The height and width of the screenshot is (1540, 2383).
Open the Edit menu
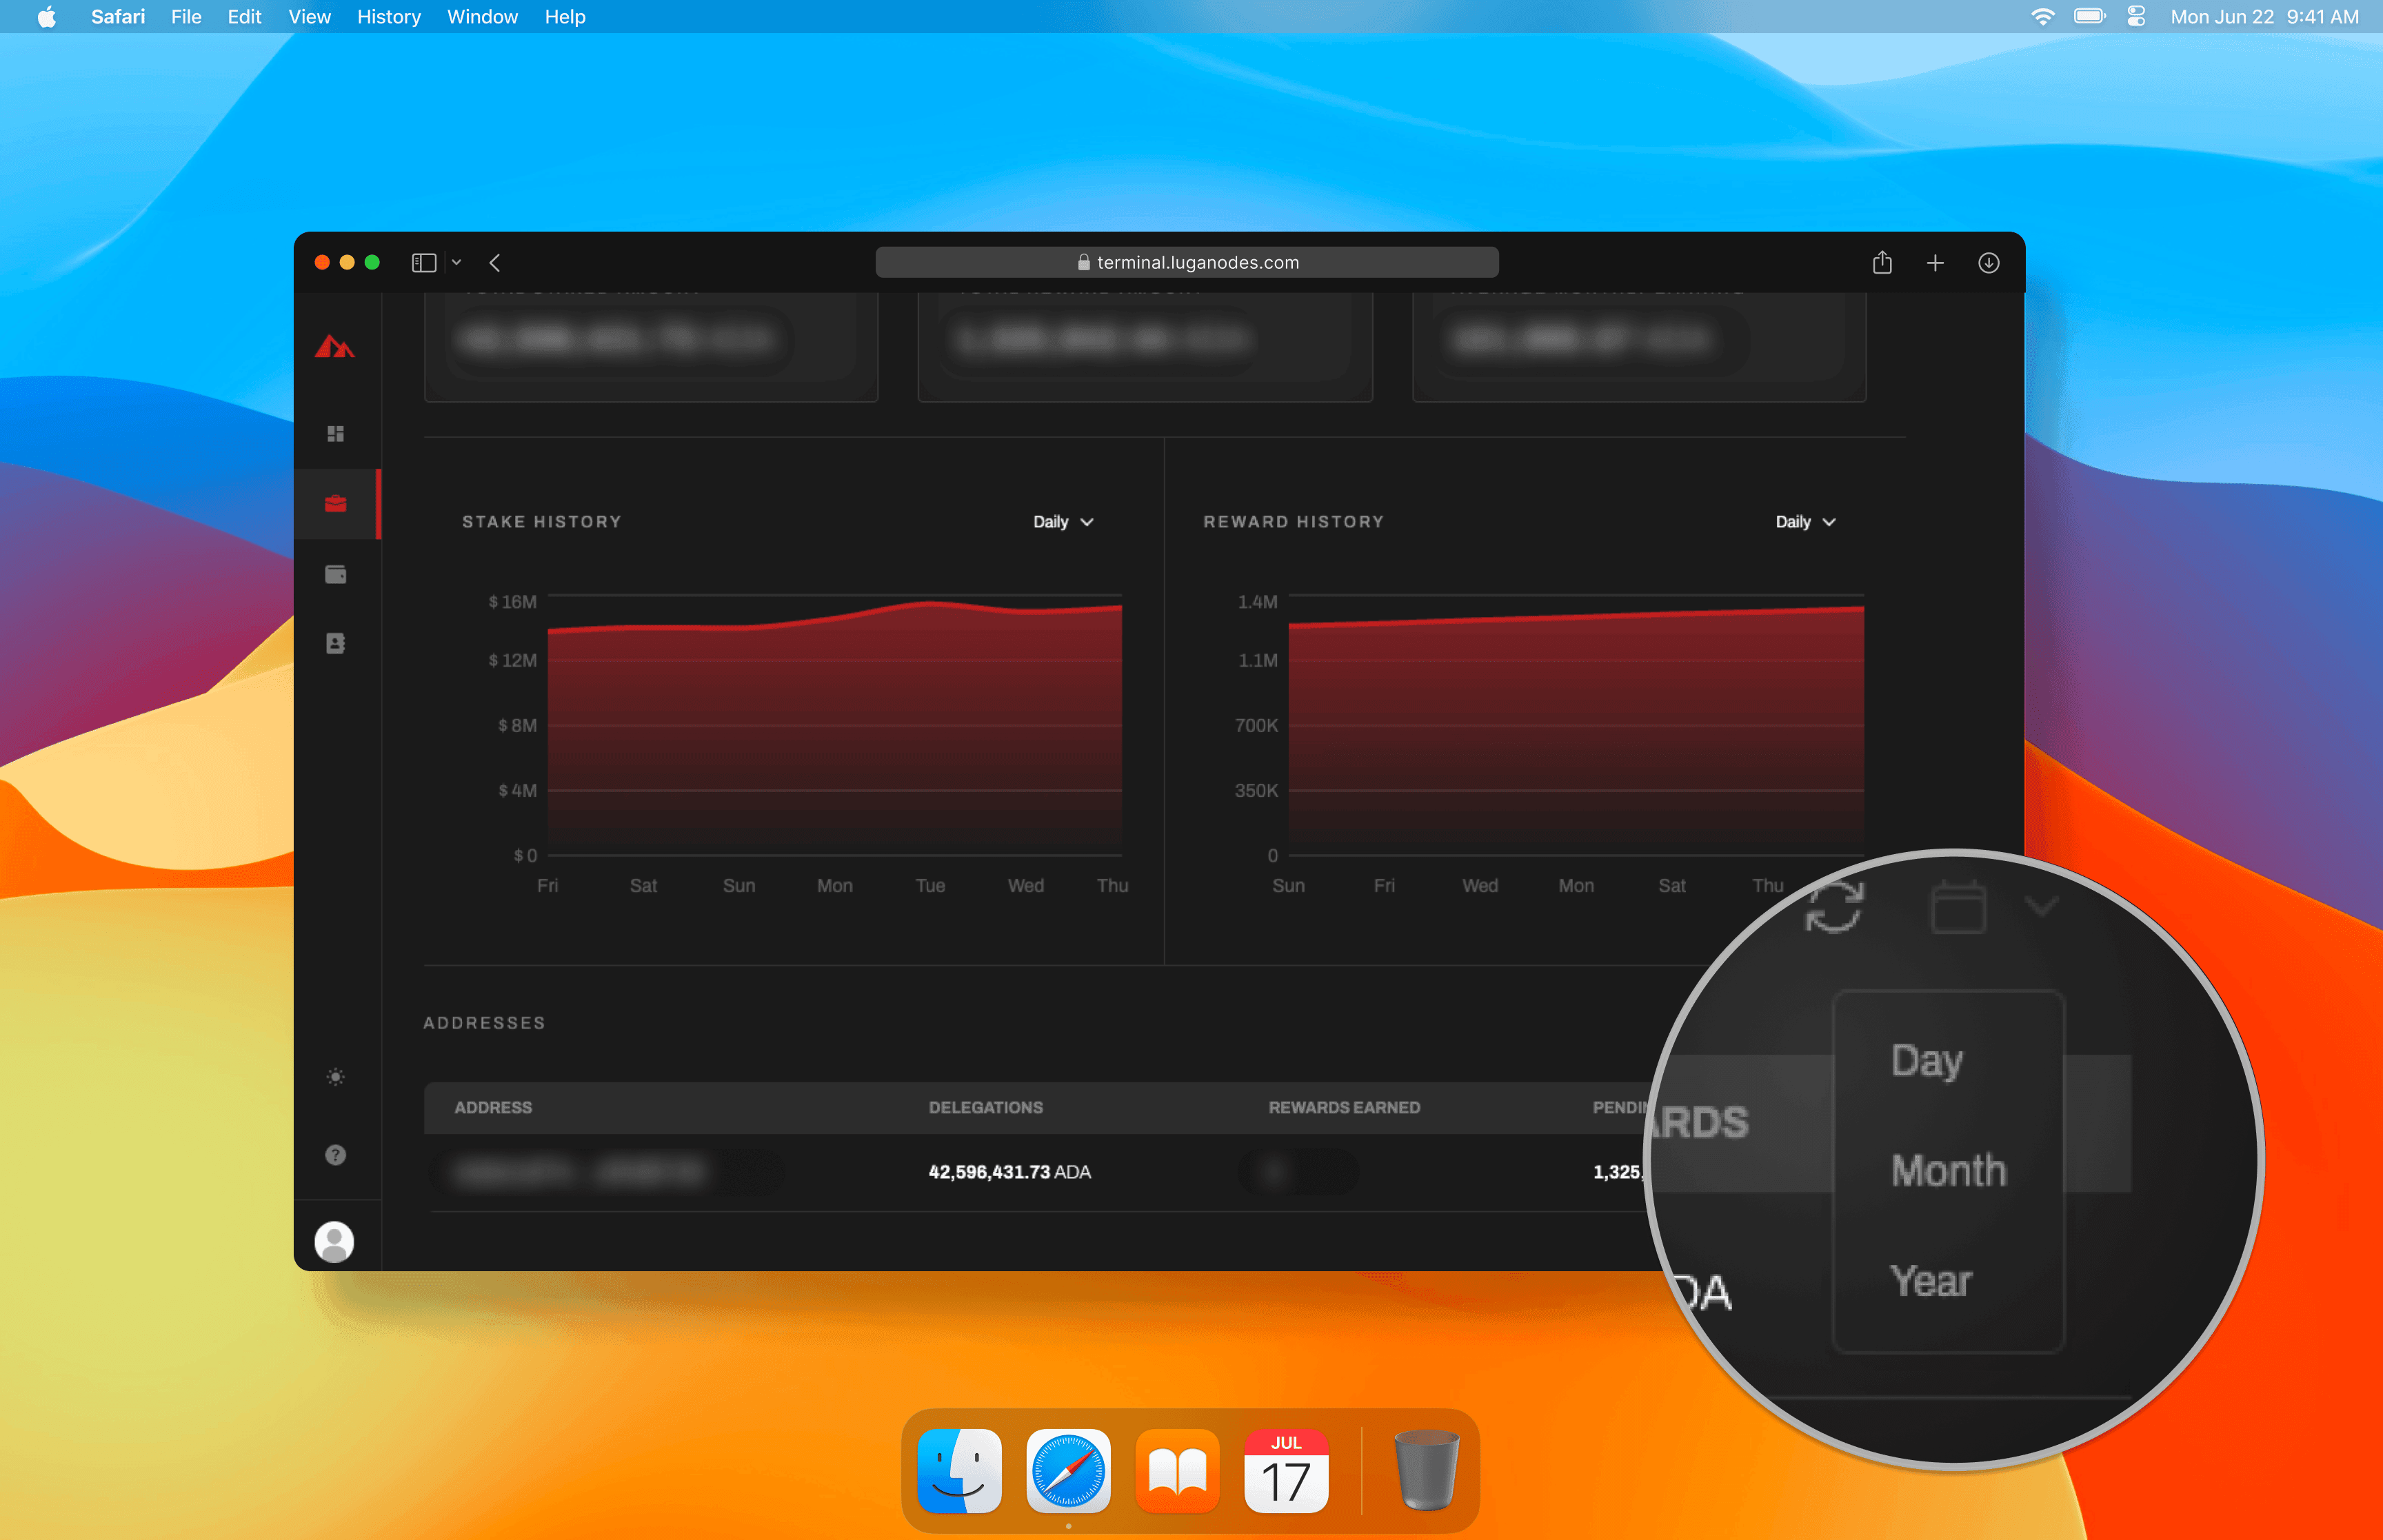point(244,17)
